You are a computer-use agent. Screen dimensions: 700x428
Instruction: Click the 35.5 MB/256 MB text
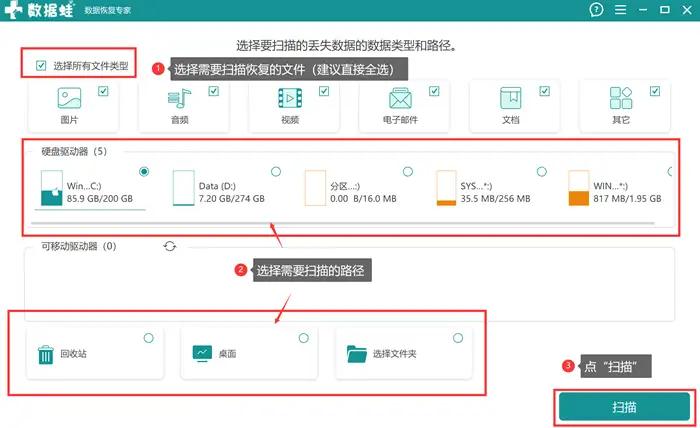[x=496, y=199]
